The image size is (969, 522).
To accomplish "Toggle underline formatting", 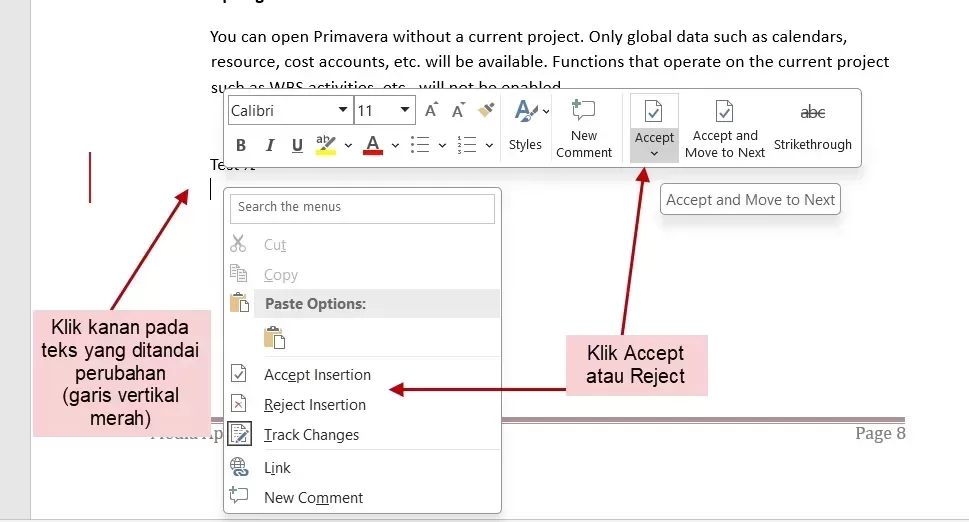I will tap(297, 146).
